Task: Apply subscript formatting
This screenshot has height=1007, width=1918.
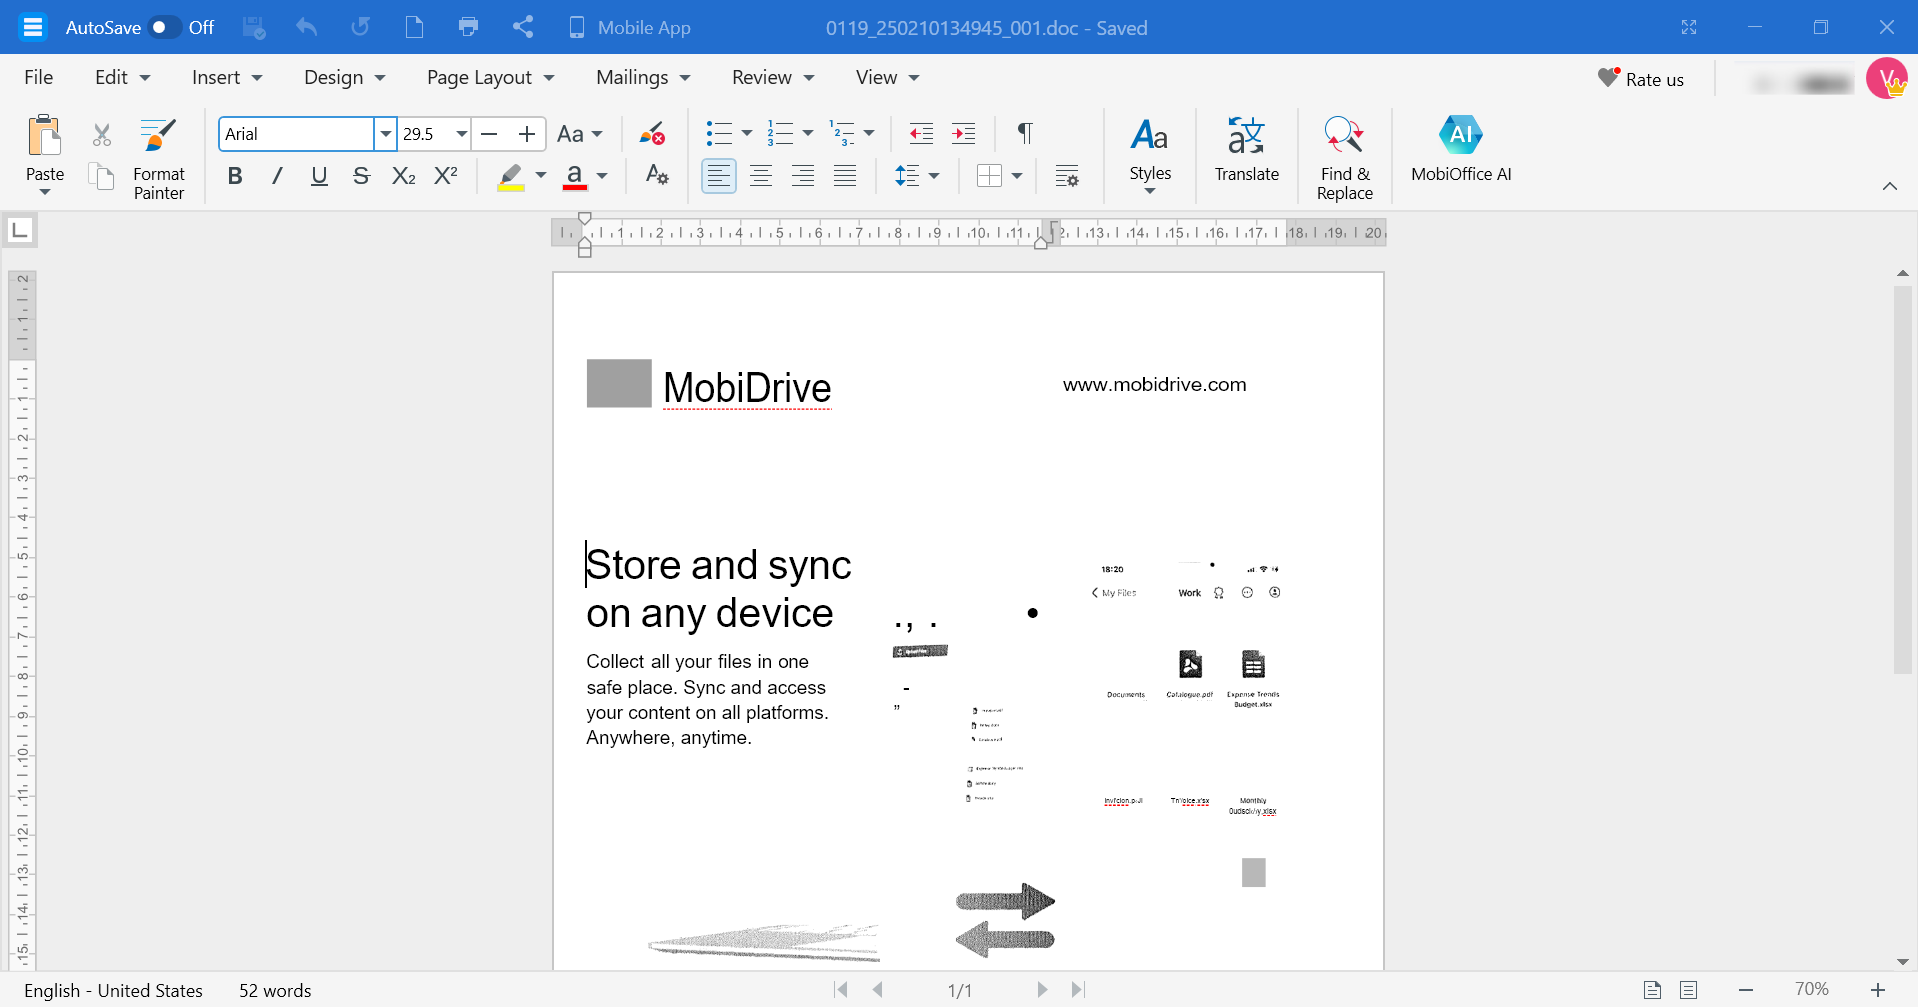Action: pyautogui.click(x=403, y=175)
